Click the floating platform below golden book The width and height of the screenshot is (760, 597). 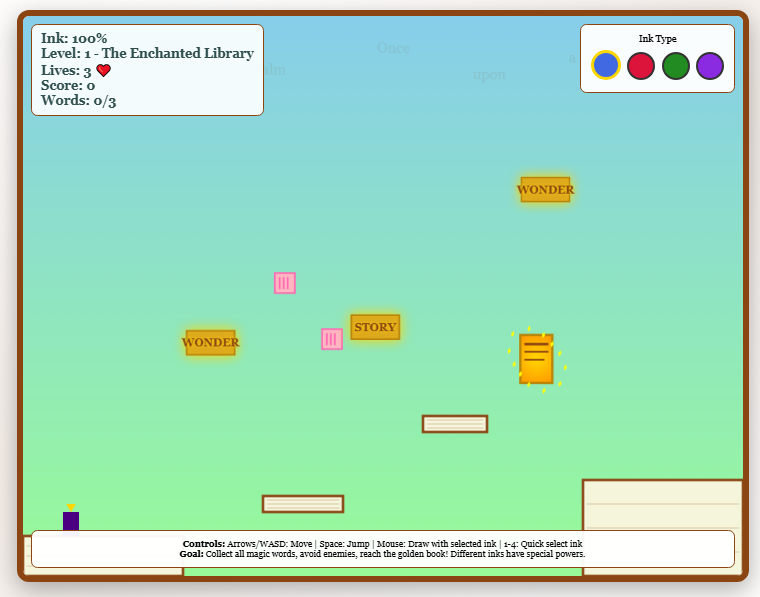455,424
